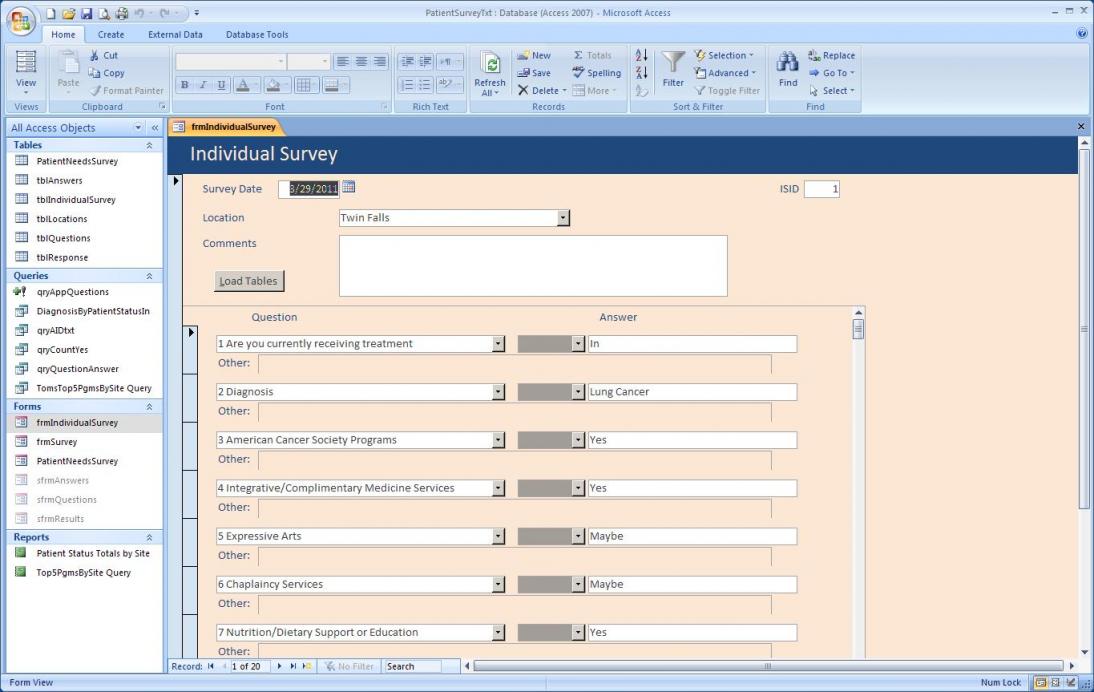
Task: Click the Spelling check icon
Action: pyautogui.click(x=597, y=73)
